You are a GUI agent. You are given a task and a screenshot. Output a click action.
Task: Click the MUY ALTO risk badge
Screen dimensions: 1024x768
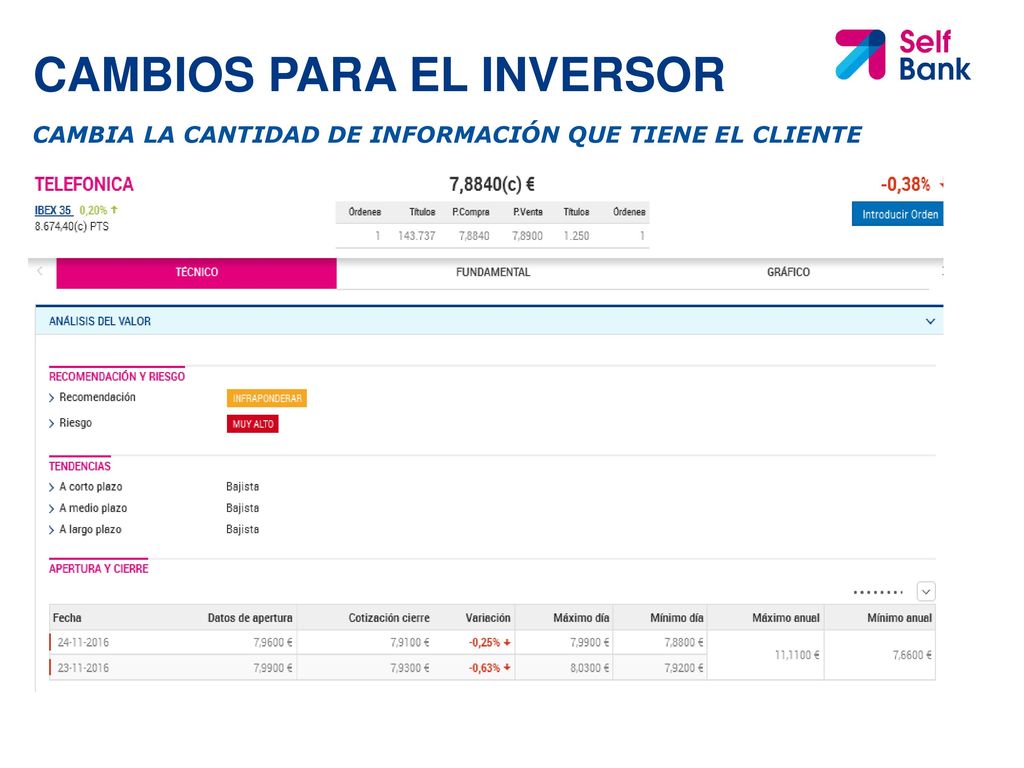(x=253, y=424)
